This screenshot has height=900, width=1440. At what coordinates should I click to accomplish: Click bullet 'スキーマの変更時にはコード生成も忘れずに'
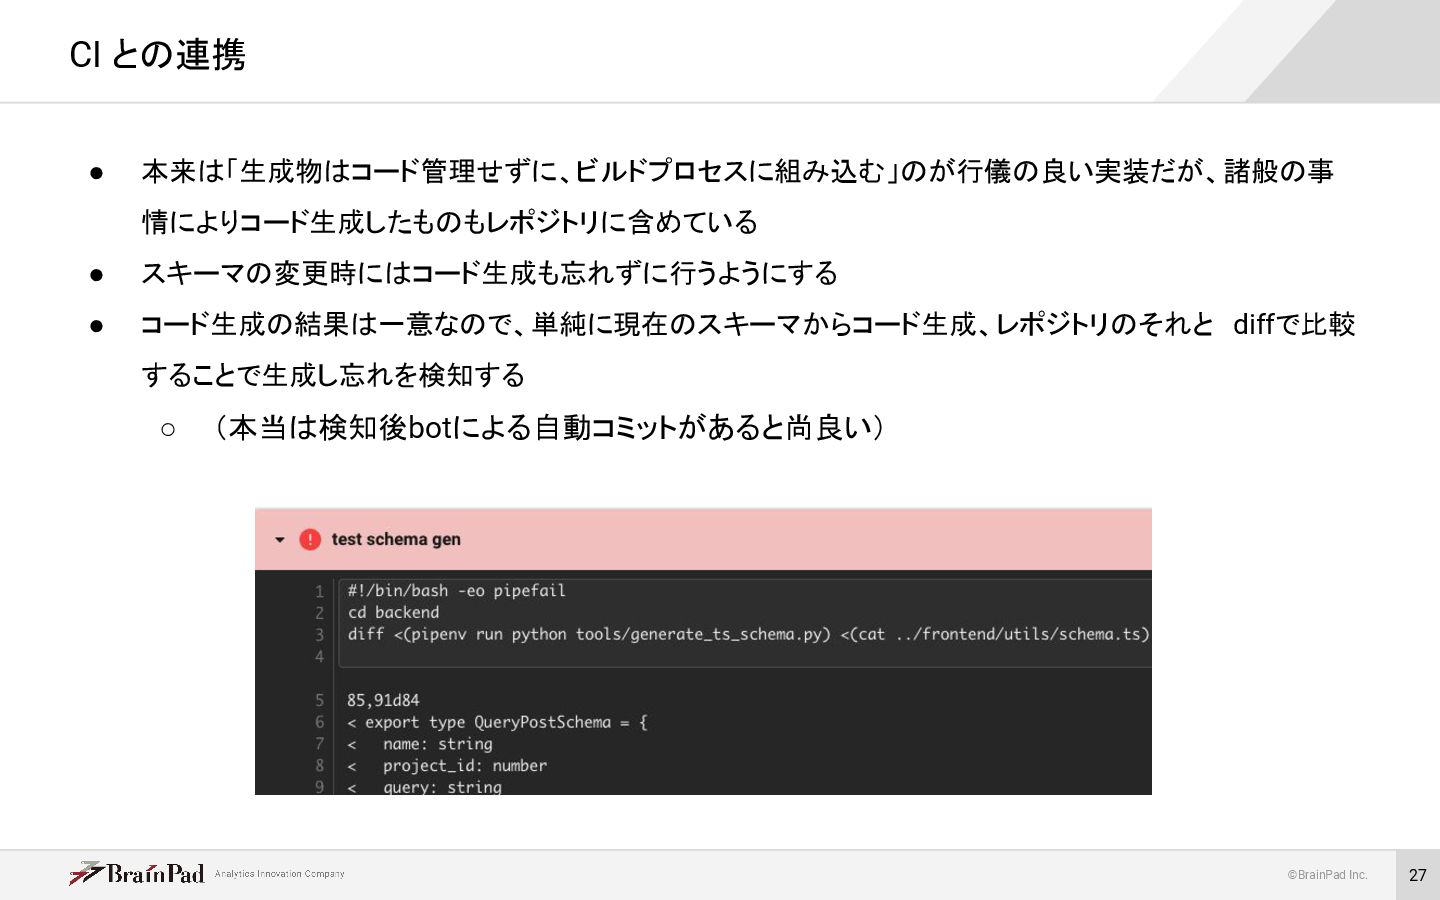(x=490, y=273)
